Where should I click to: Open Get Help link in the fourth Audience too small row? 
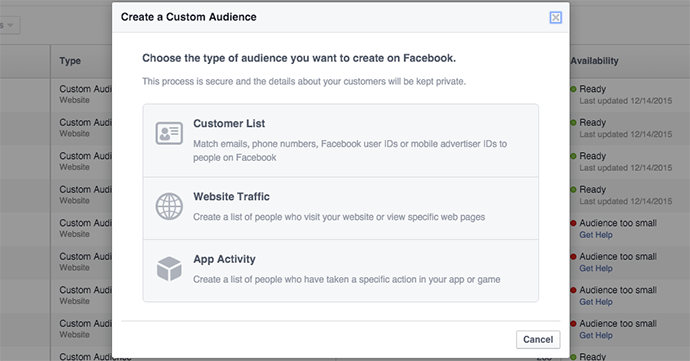(x=596, y=335)
